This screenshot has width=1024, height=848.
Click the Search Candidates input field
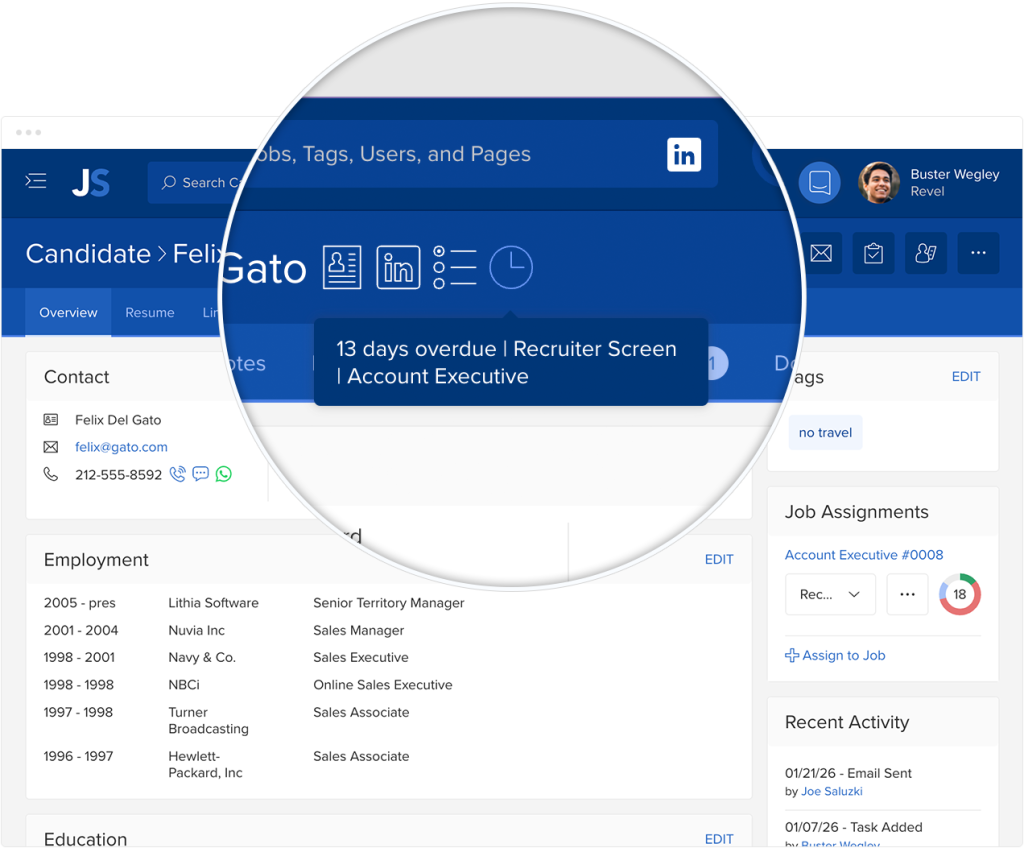(210, 182)
